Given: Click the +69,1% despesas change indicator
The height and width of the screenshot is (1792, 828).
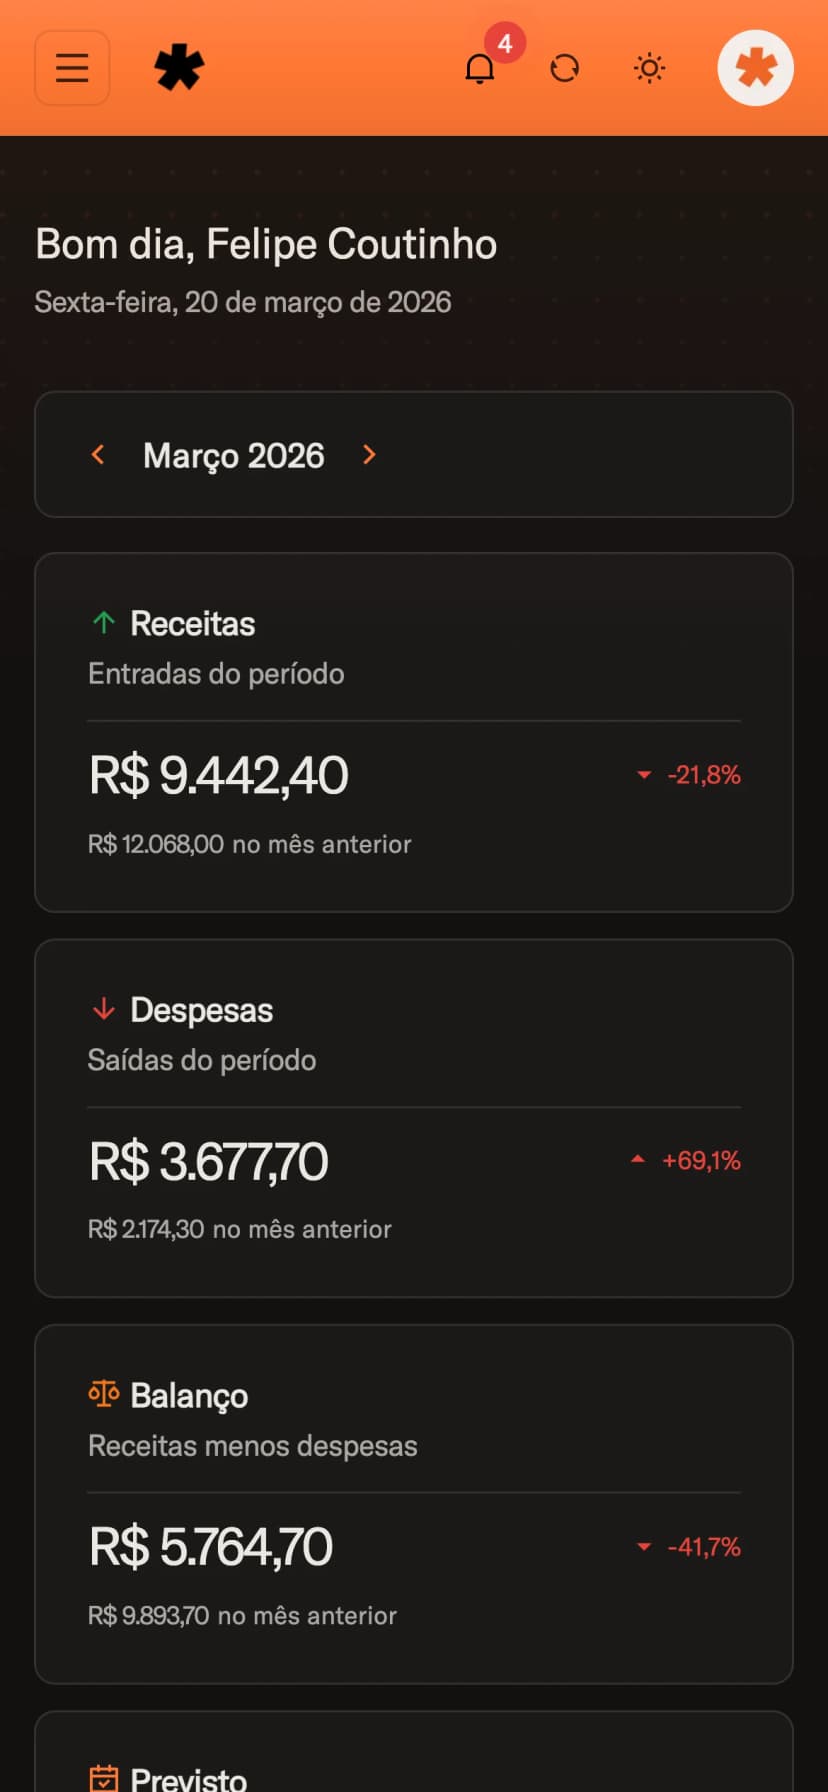Looking at the screenshot, I should click(687, 1161).
